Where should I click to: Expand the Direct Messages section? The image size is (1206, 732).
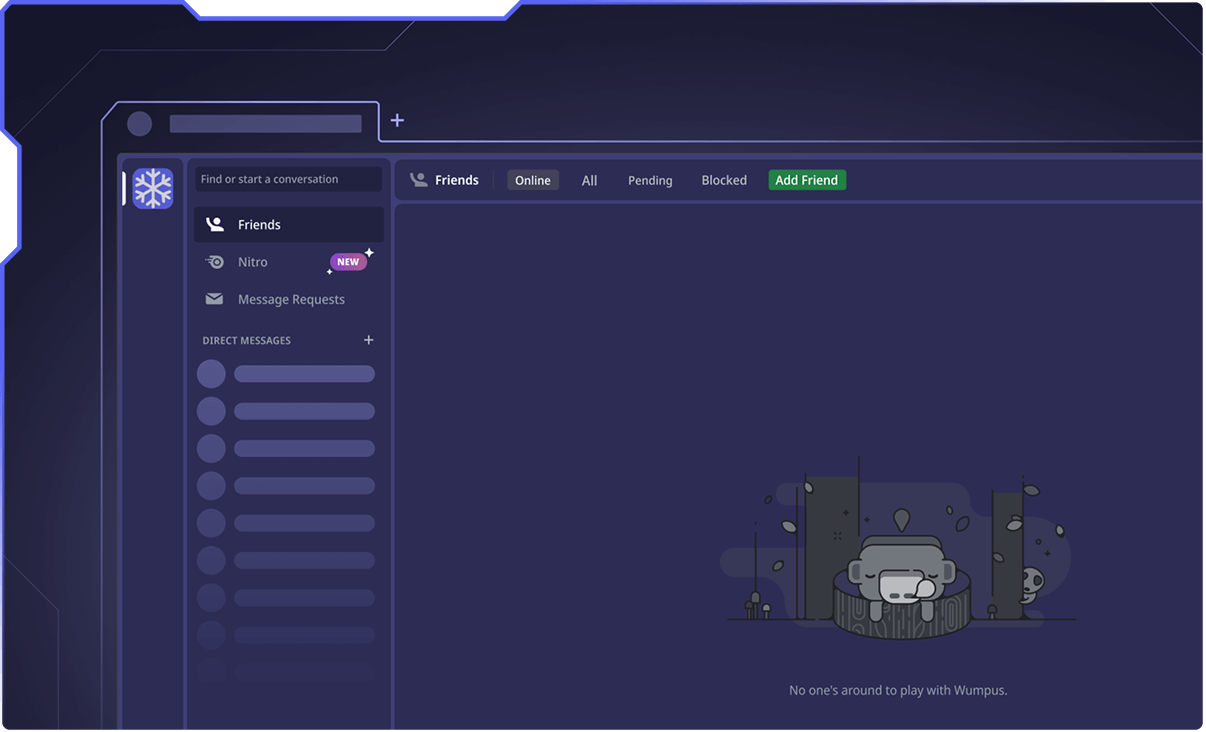246,340
